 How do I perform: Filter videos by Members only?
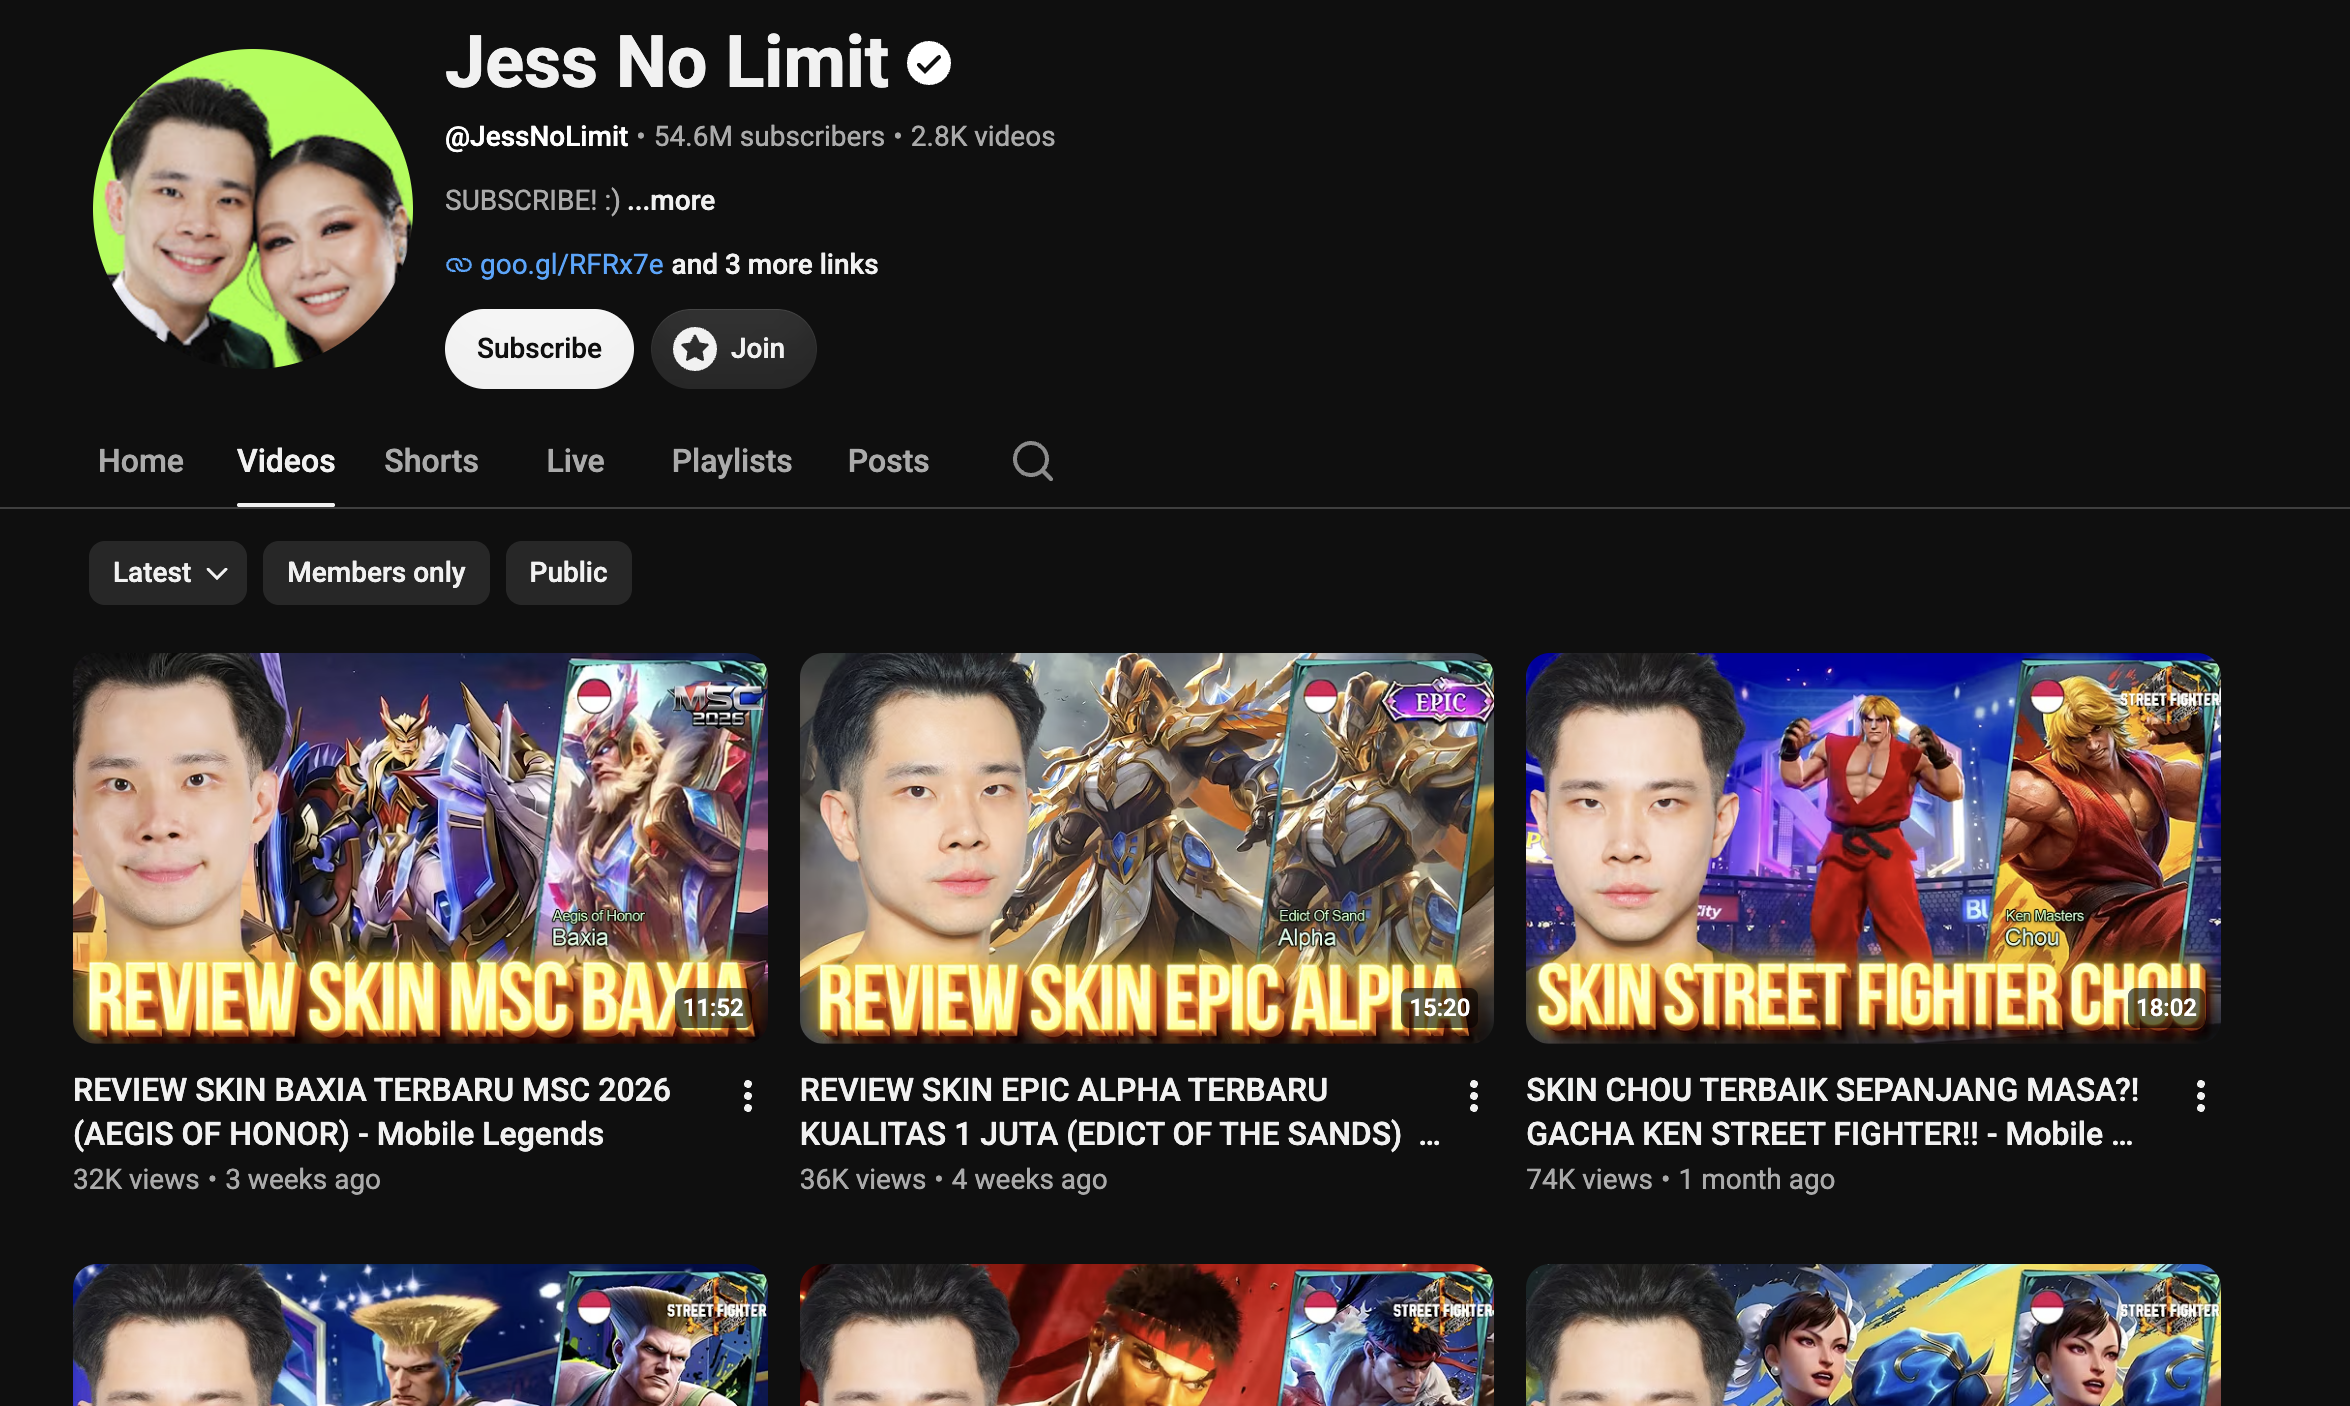coord(376,573)
